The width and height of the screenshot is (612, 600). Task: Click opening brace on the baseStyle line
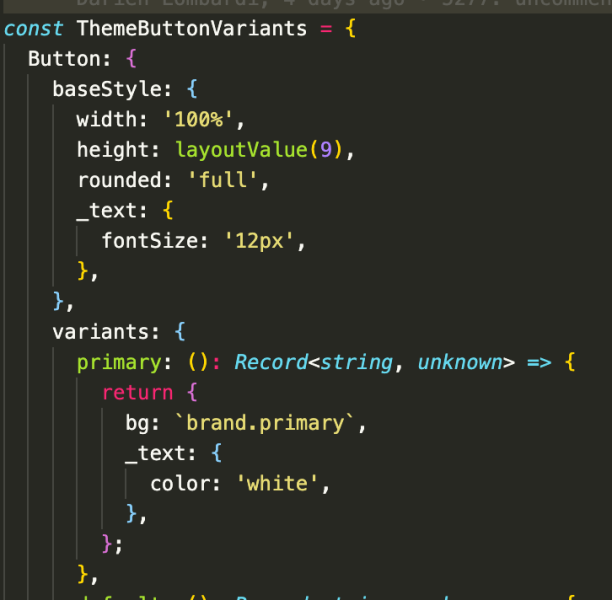pos(192,89)
